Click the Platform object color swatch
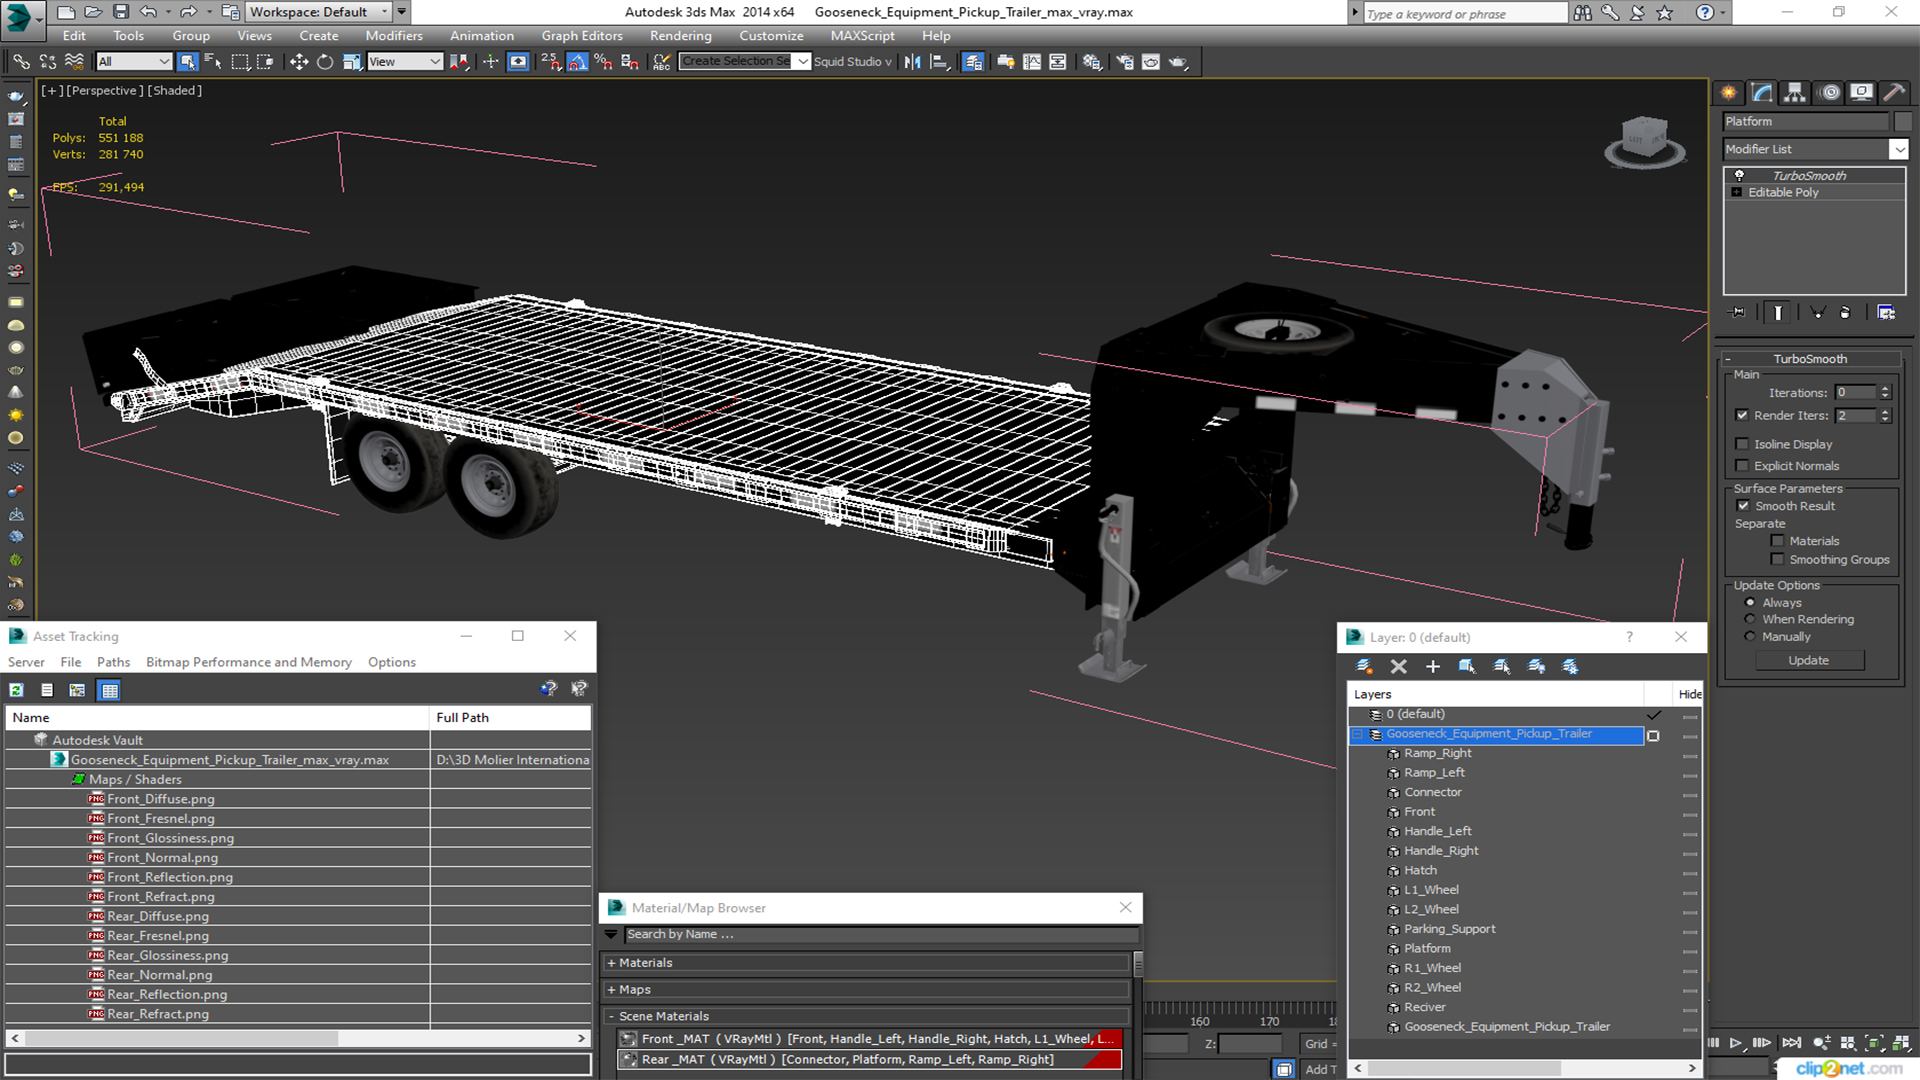Screen dimensions: 1920x1080 (1903, 122)
